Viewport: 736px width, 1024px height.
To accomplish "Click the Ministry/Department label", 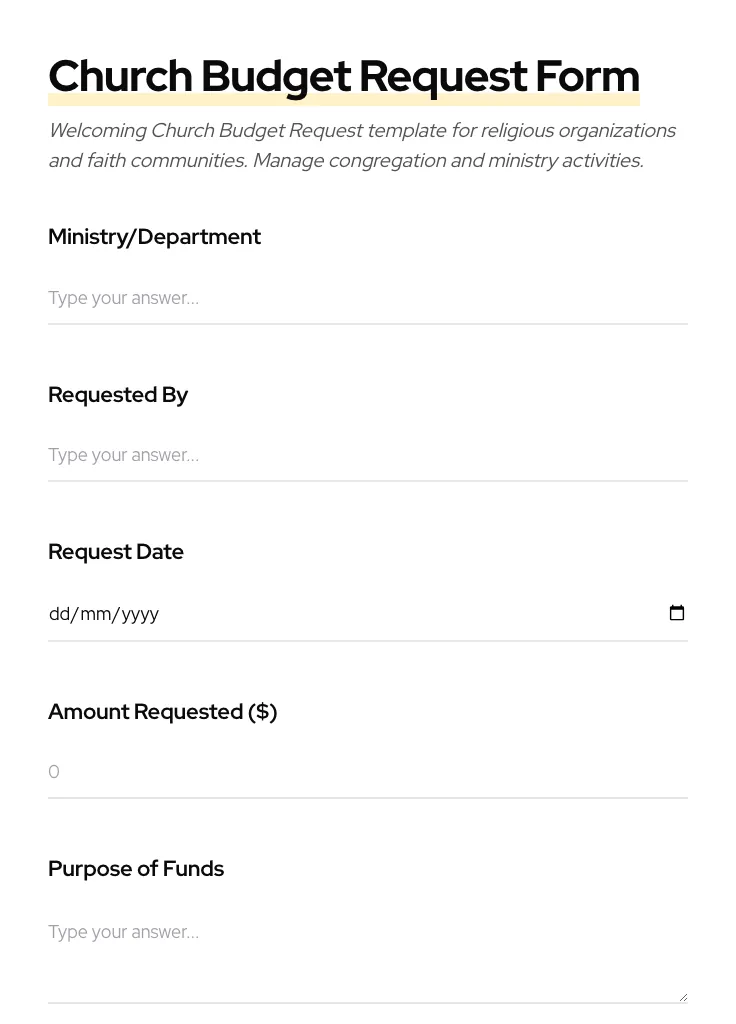I will [154, 237].
